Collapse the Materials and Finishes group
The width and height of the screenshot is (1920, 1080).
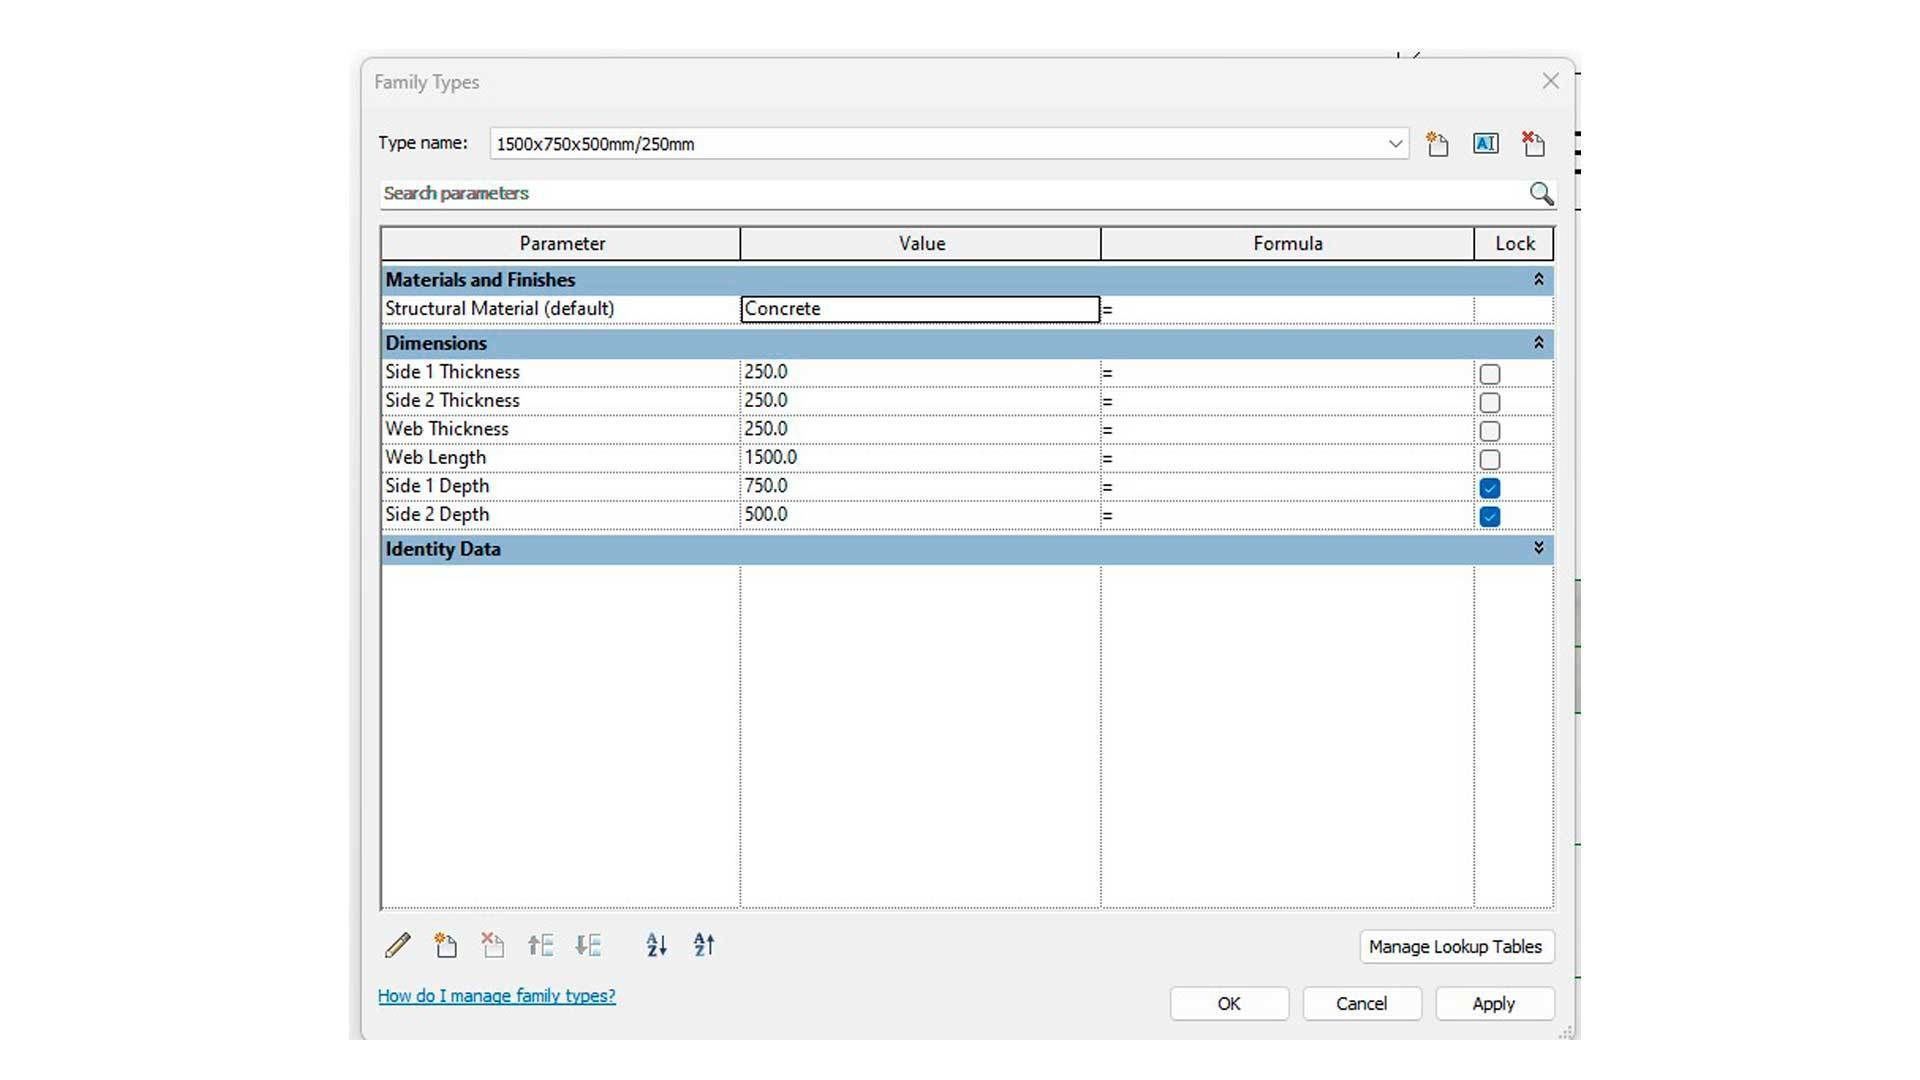(x=1538, y=280)
